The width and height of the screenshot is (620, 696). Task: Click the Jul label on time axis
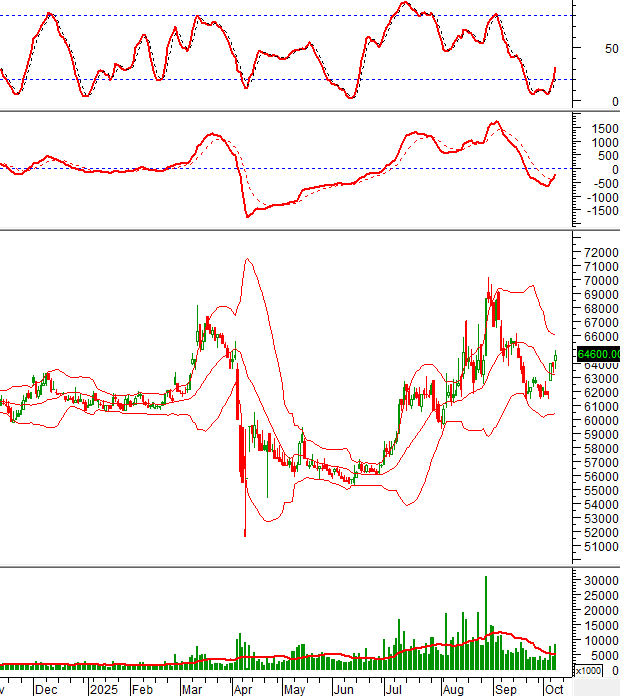[x=394, y=689]
